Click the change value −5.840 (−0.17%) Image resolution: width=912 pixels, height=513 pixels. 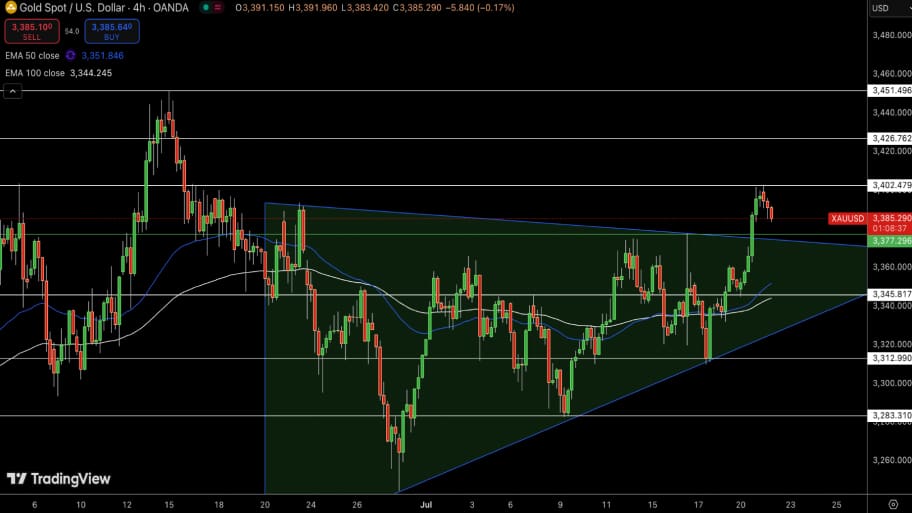click(x=480, y=8)
